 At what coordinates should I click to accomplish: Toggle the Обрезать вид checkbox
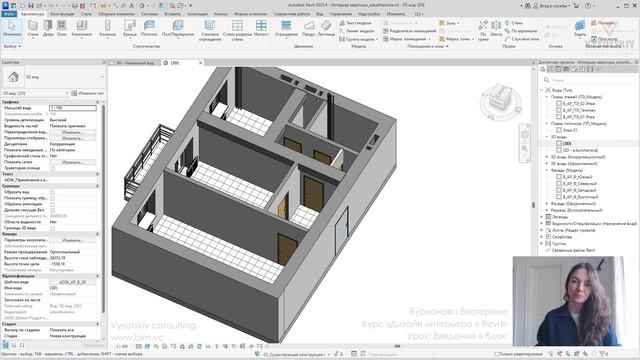point(53,192)
